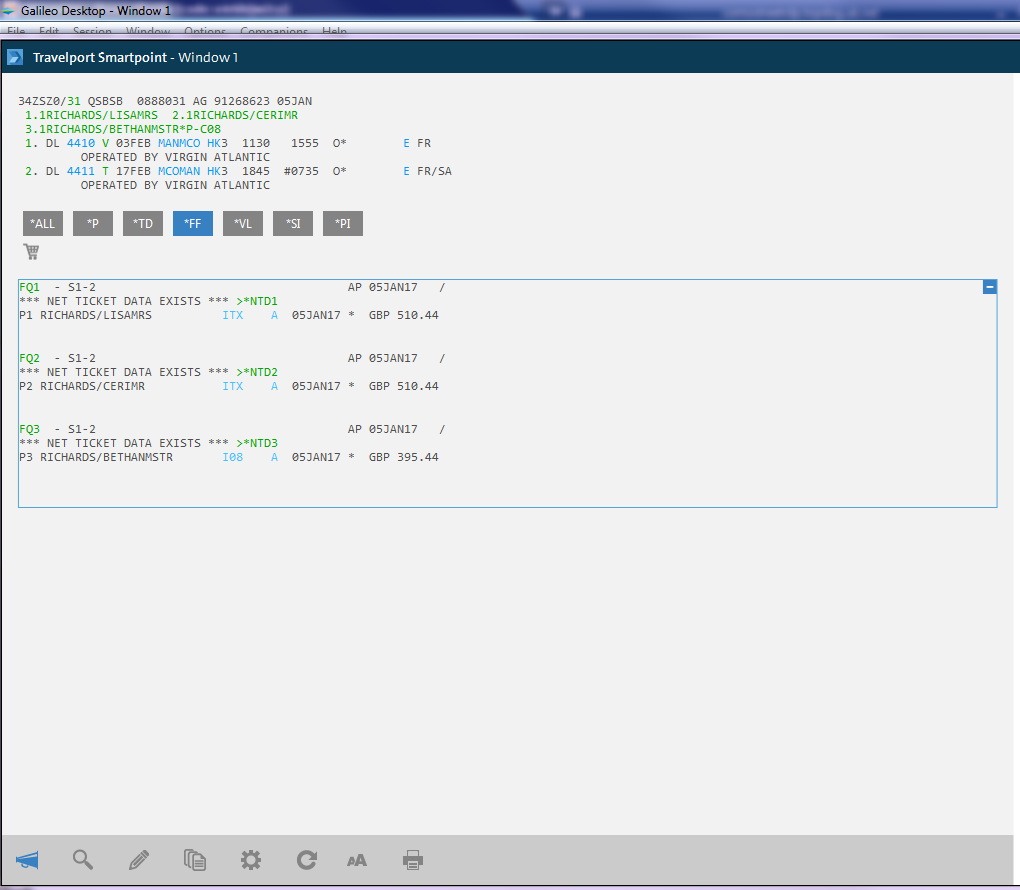This screenshot has height=890, width=1020.
Task: Open the Companions menu
Action: 274,31
